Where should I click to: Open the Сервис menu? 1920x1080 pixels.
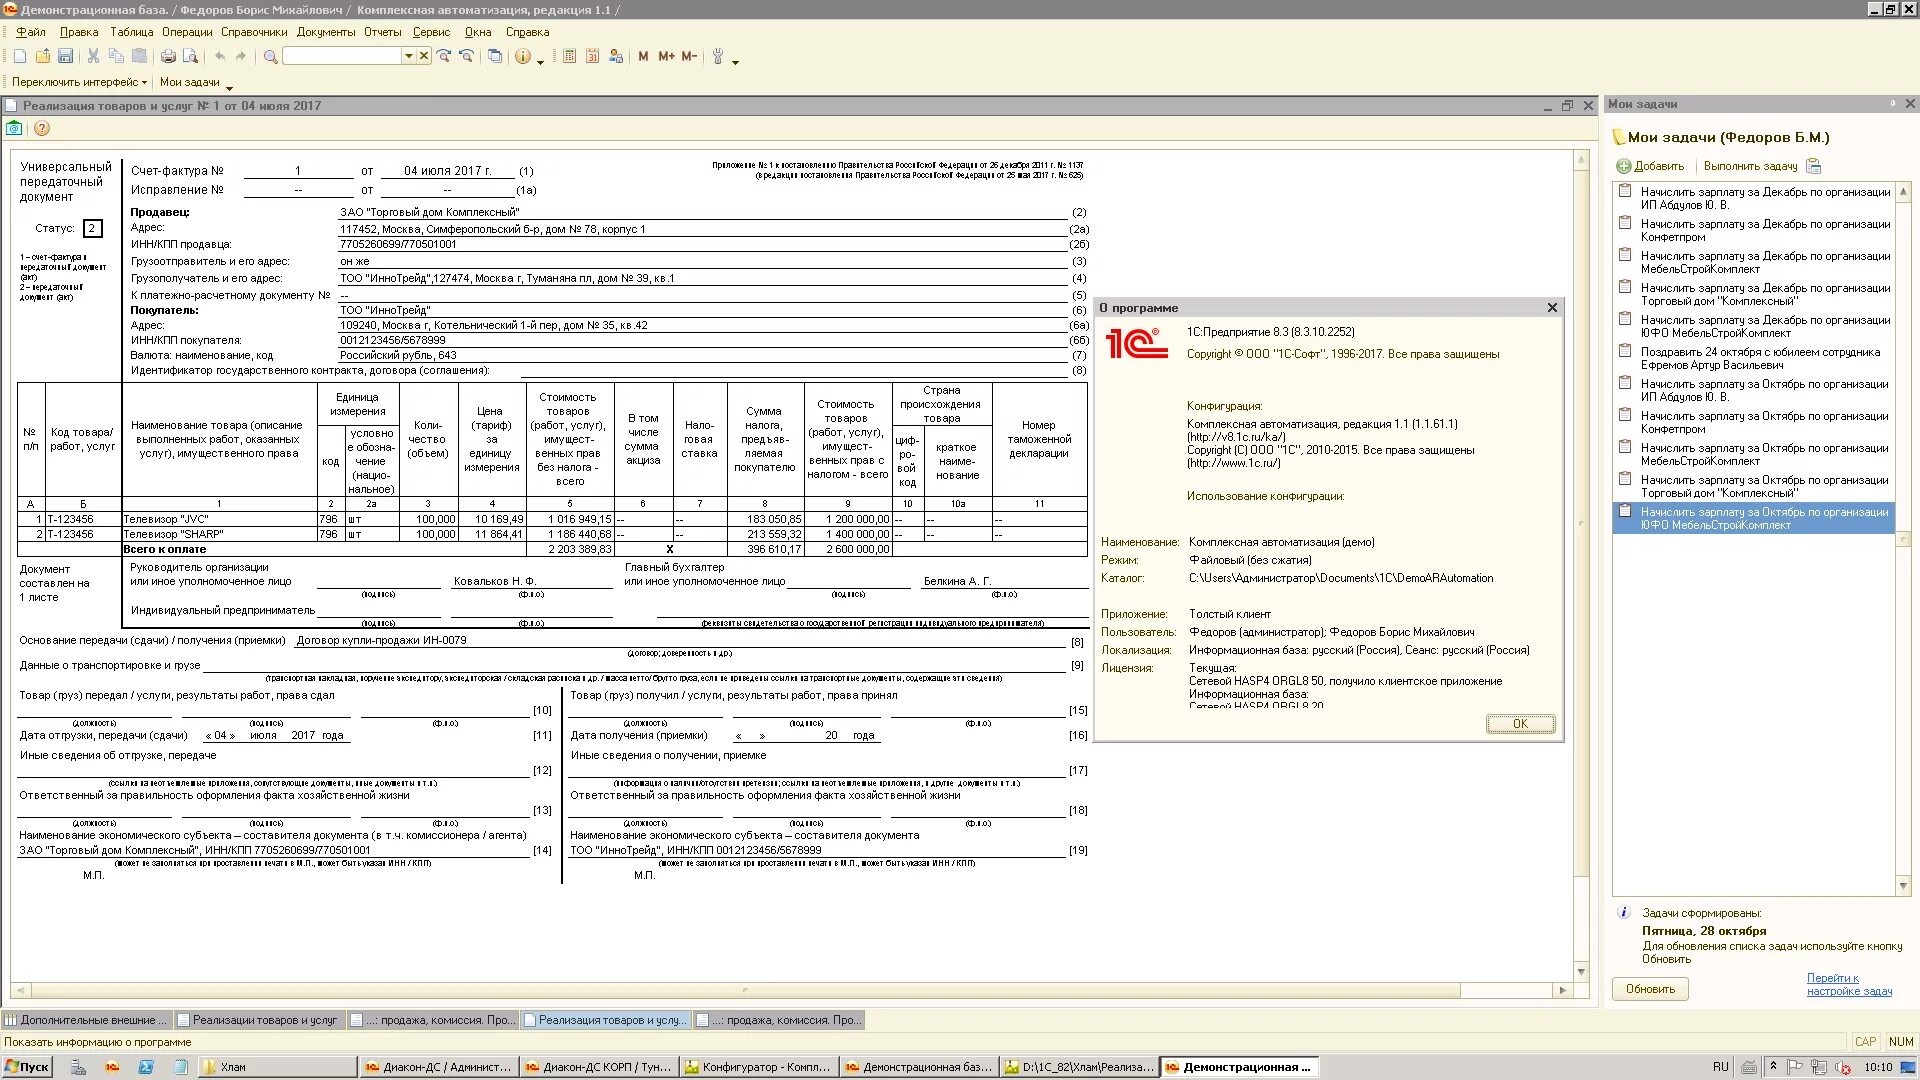tap(431, 32)
